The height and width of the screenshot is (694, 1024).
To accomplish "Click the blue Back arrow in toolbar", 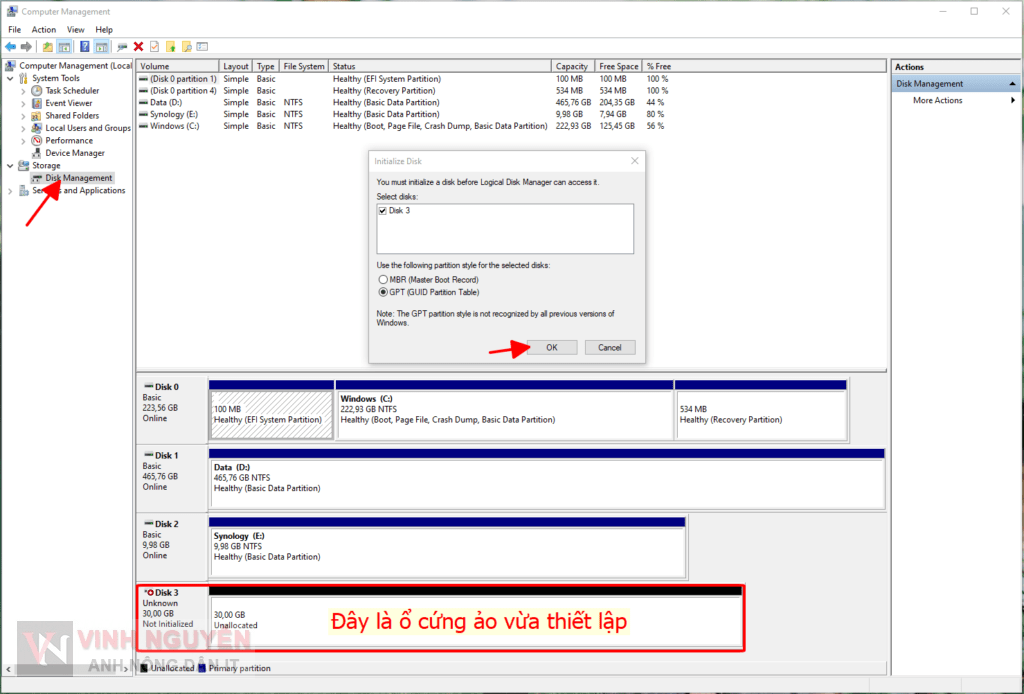I will point(11,47).
